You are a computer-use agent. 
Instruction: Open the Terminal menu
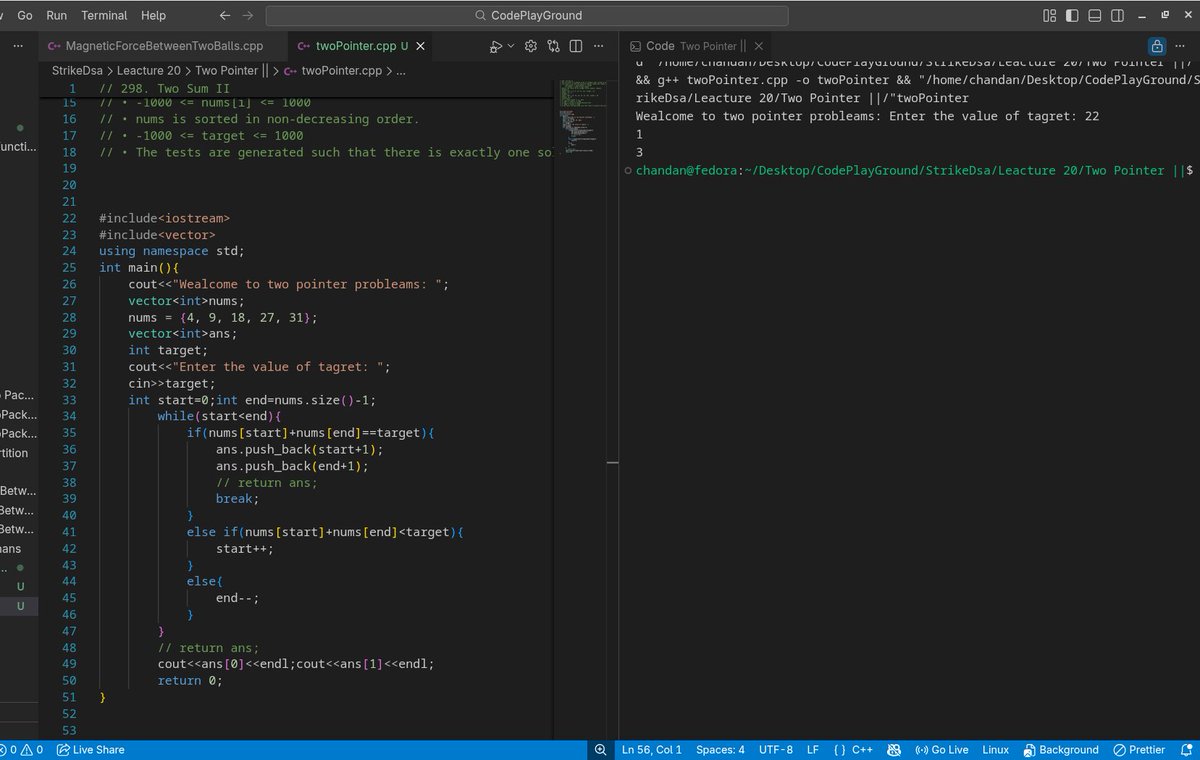(104, 15)
